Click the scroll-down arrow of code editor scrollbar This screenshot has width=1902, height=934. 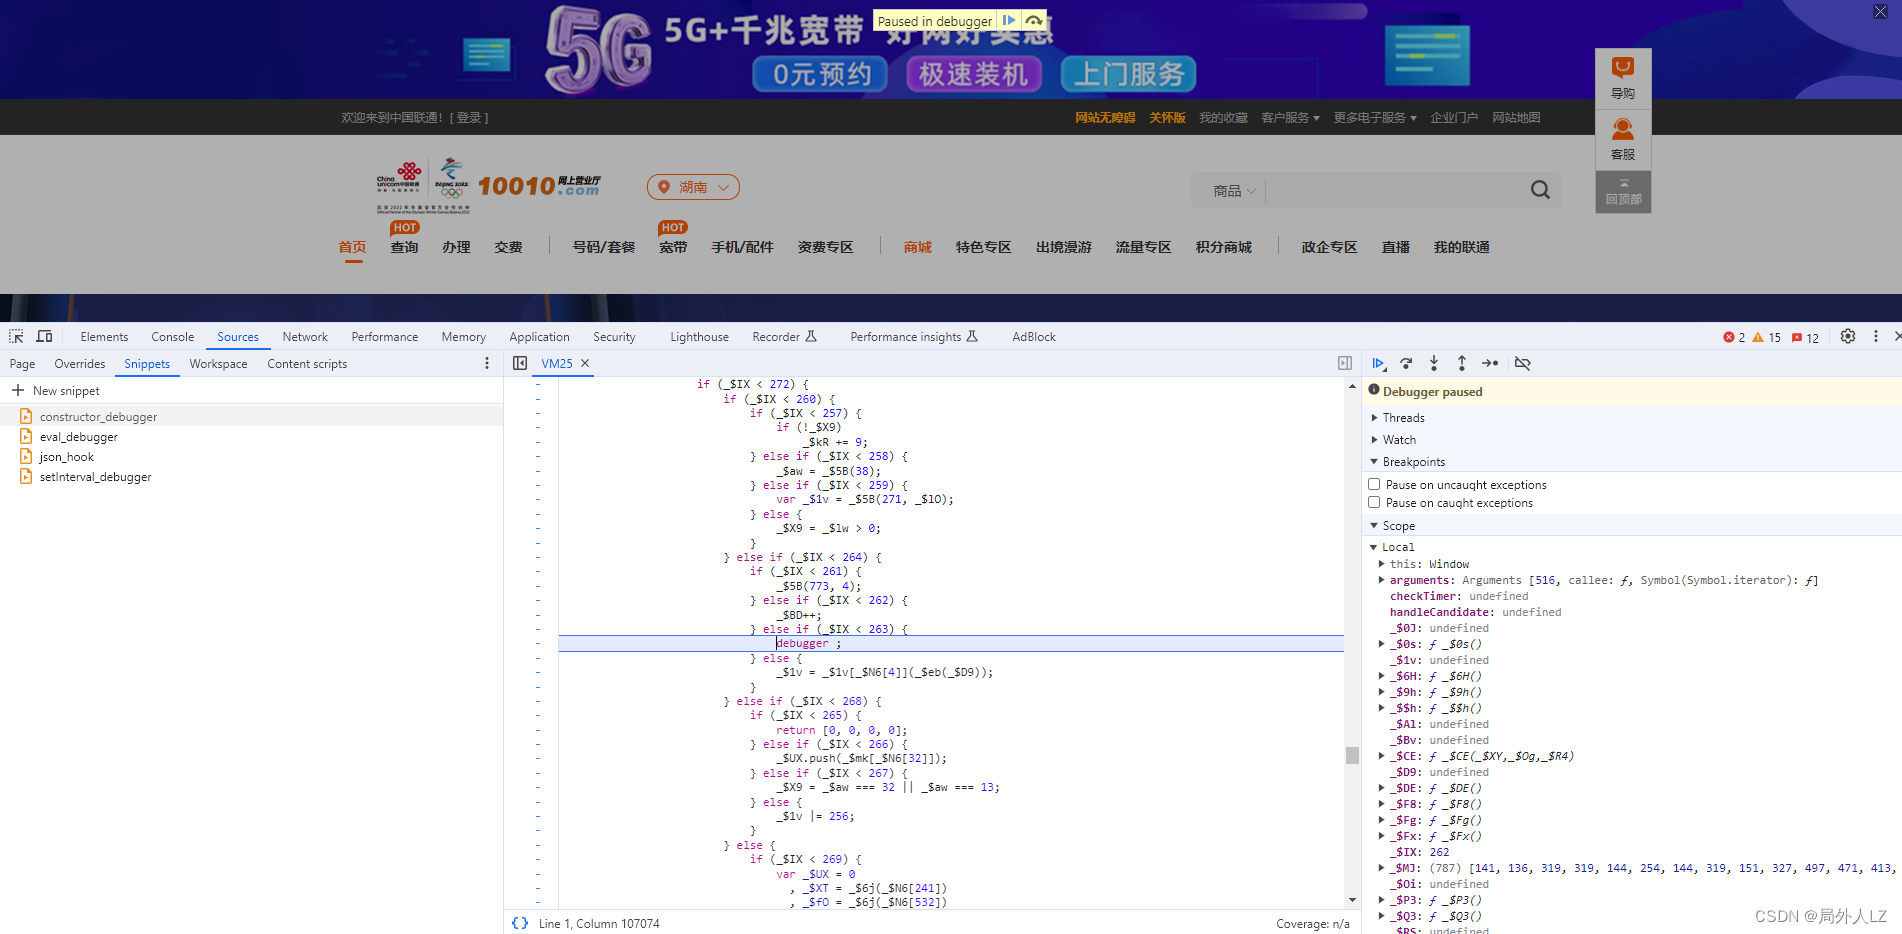pyautogui.click(x=1352, y=900)
